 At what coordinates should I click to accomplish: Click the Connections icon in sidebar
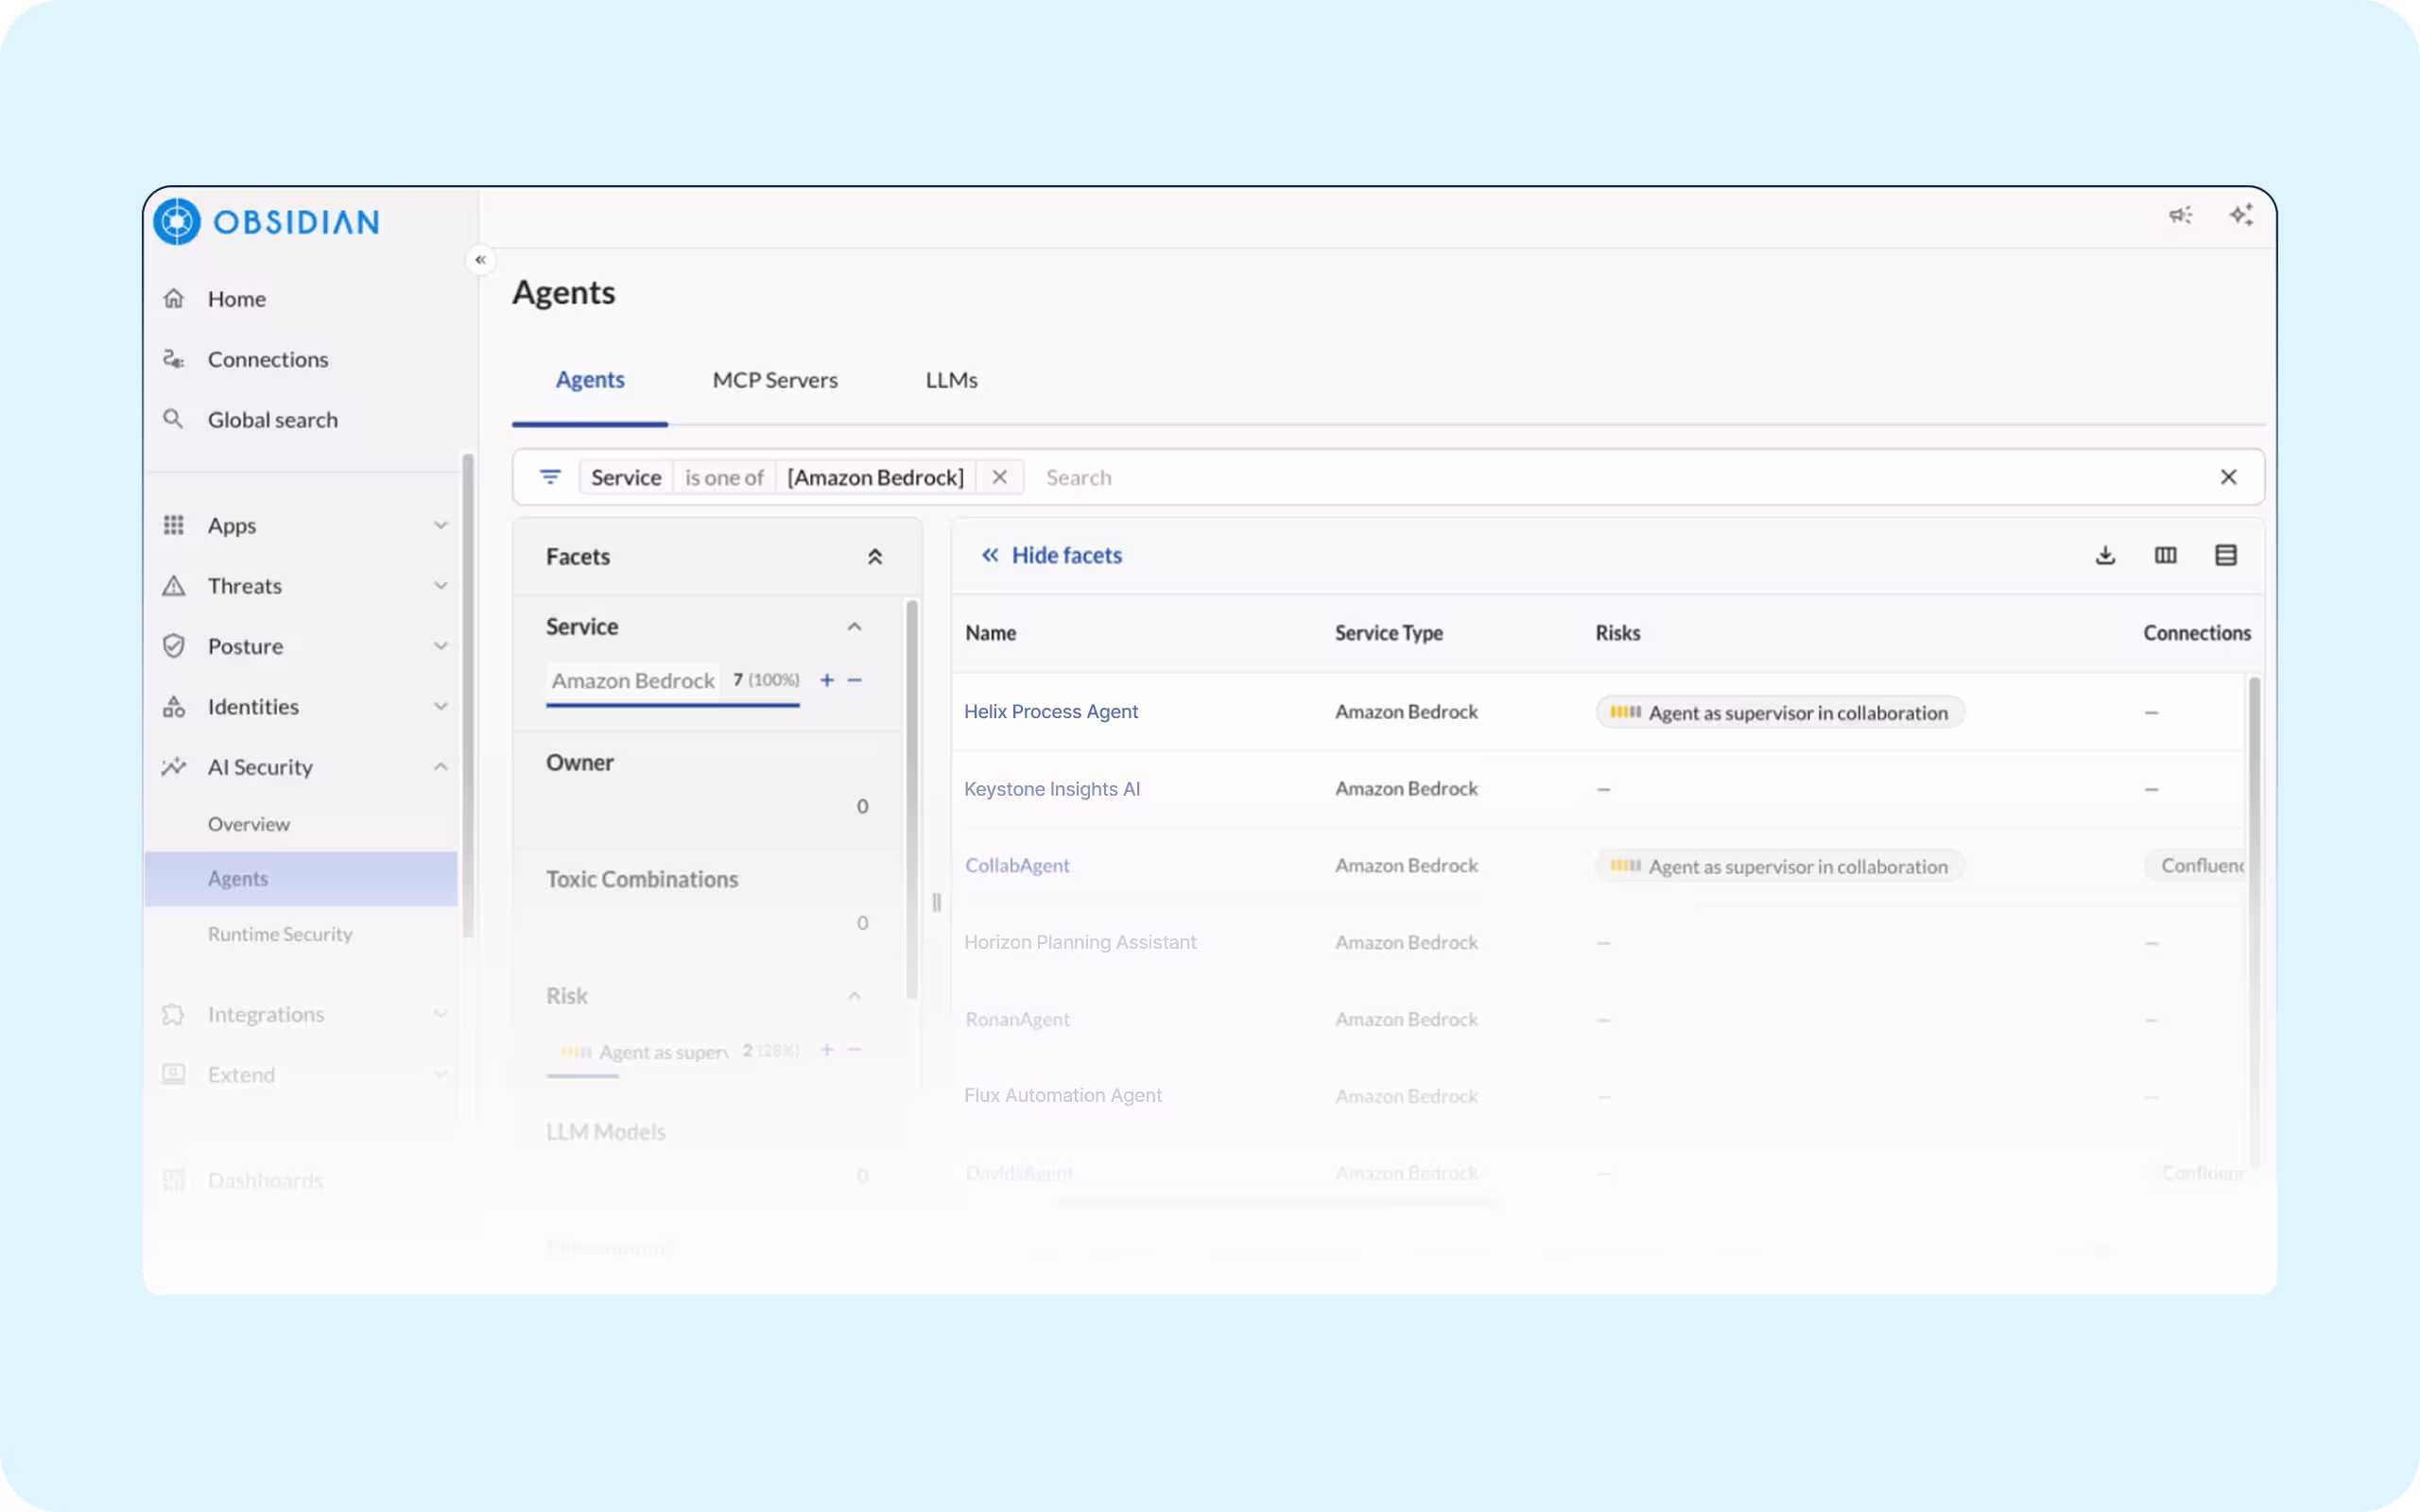(x=174, y=359)
